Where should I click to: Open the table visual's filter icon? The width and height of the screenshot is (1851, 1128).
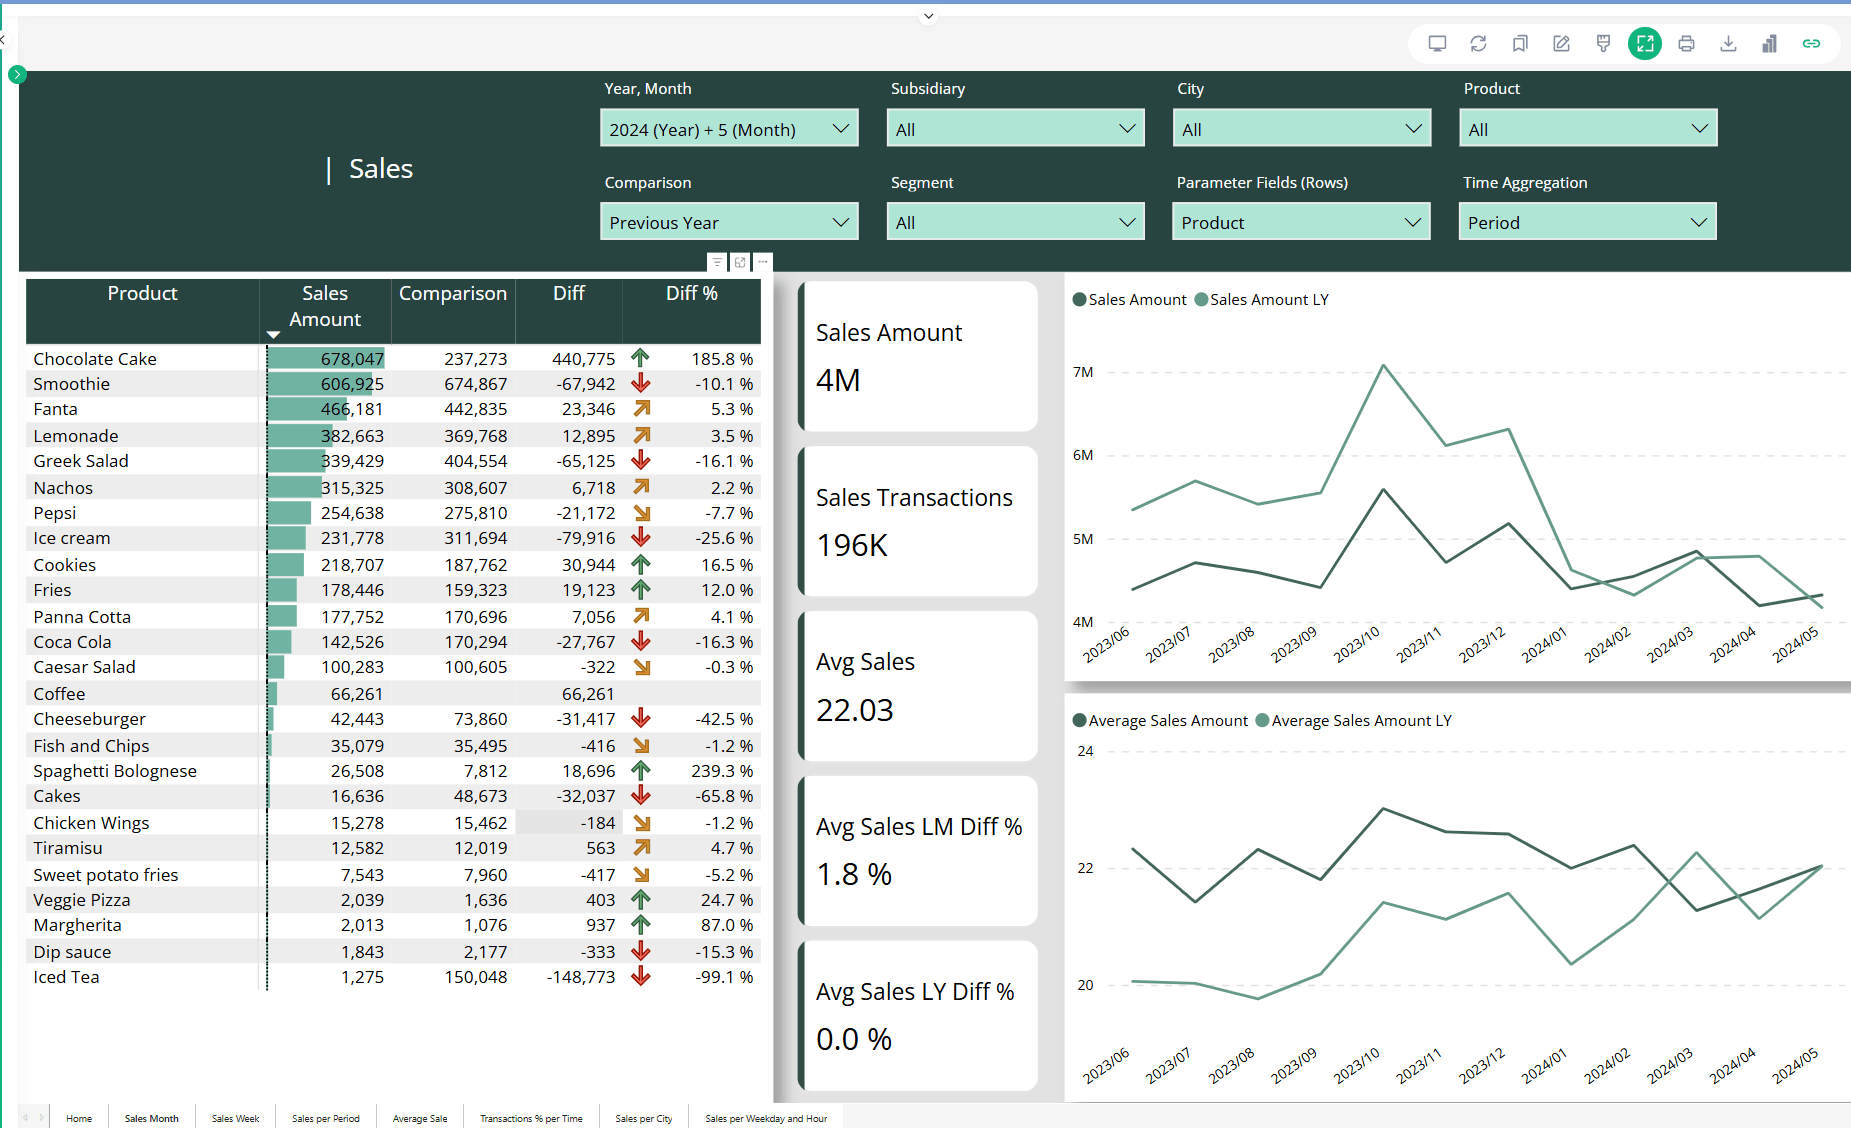[x=717, y=262]
